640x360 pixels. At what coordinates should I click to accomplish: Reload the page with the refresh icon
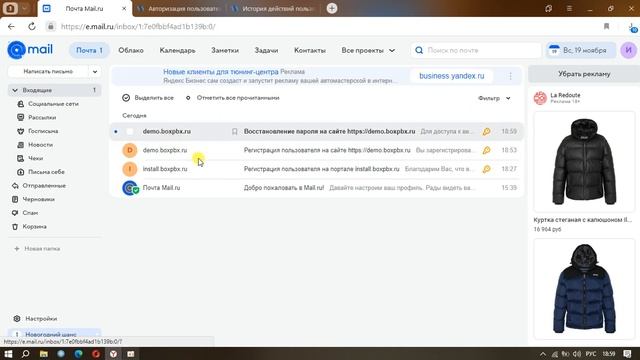pos(31,27)
